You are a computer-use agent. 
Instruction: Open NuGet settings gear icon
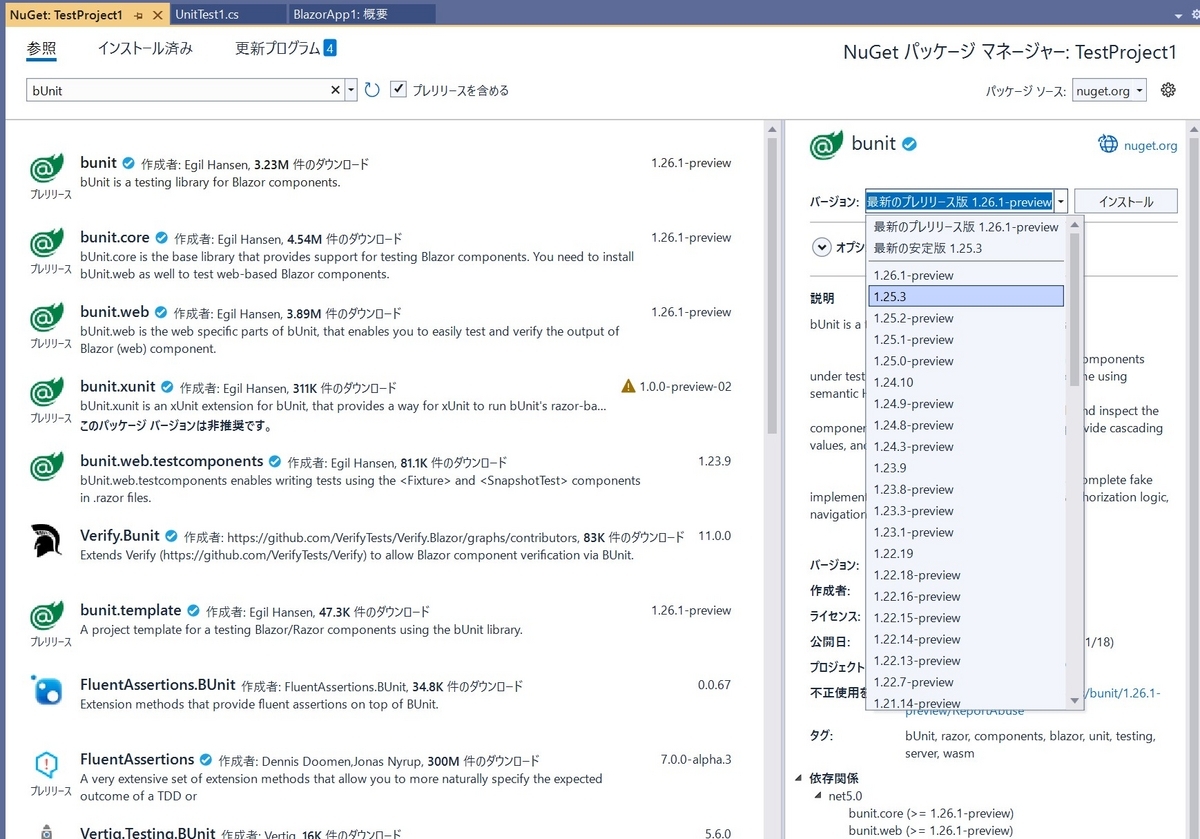pos(1168,90)
